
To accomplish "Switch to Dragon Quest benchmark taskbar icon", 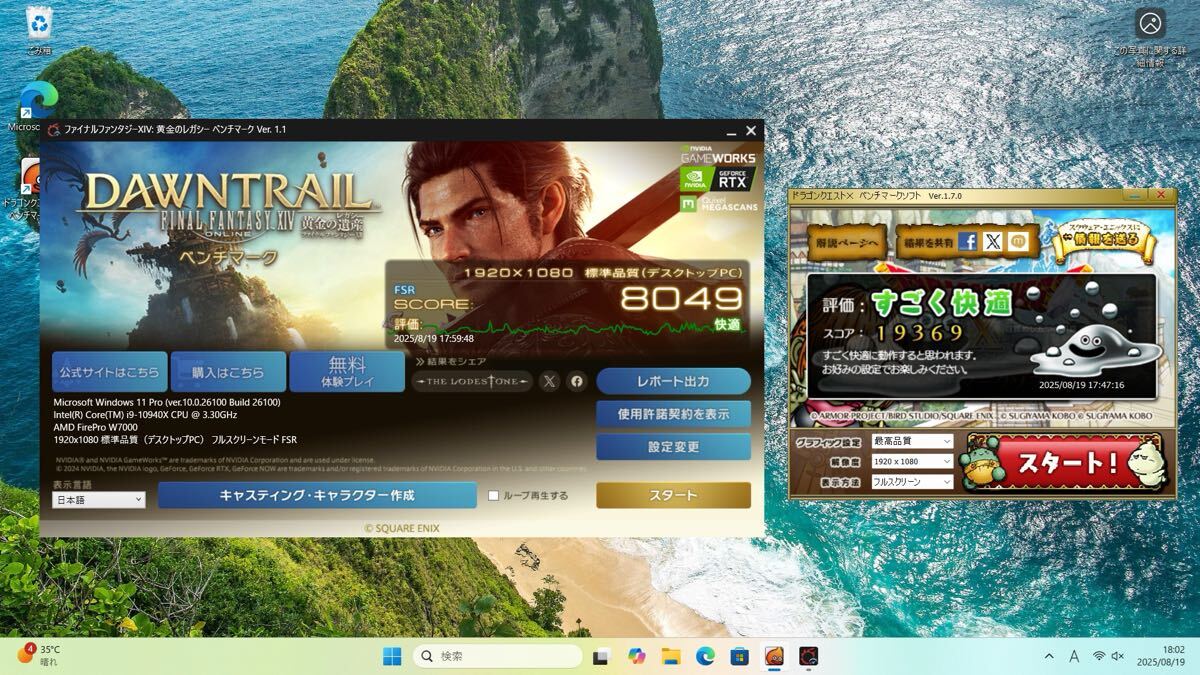I will (x=773, y=656).
